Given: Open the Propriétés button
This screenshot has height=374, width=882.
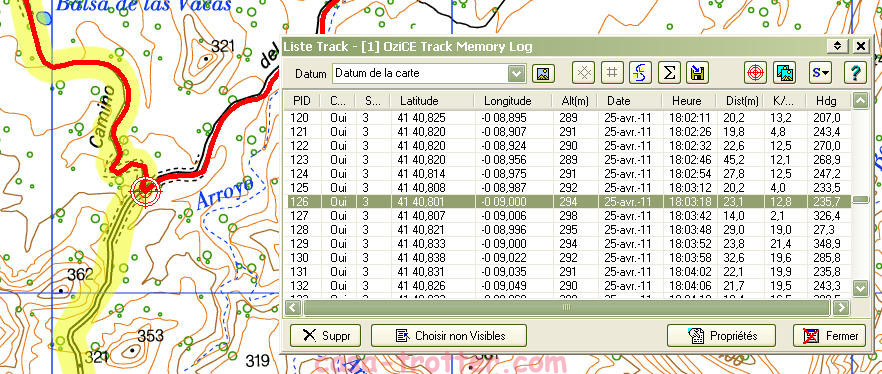Looking at the screenshot, I should pos(721,336).
